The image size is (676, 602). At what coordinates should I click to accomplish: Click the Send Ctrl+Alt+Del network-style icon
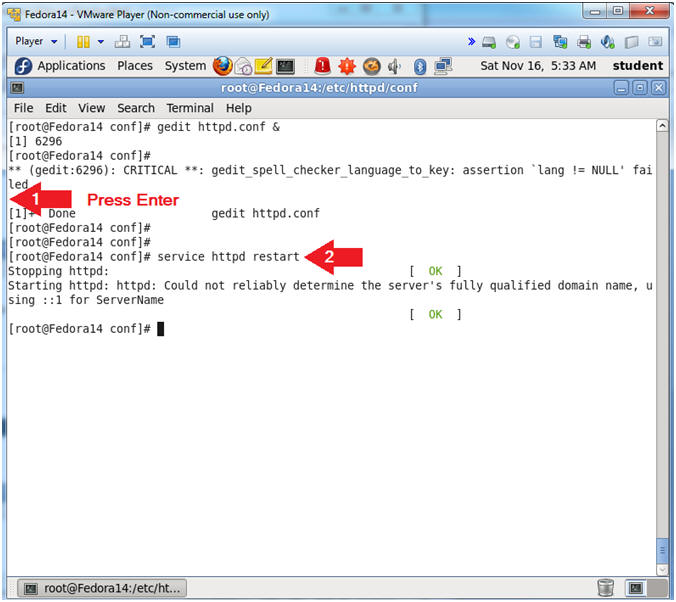[x=122, y=42]
